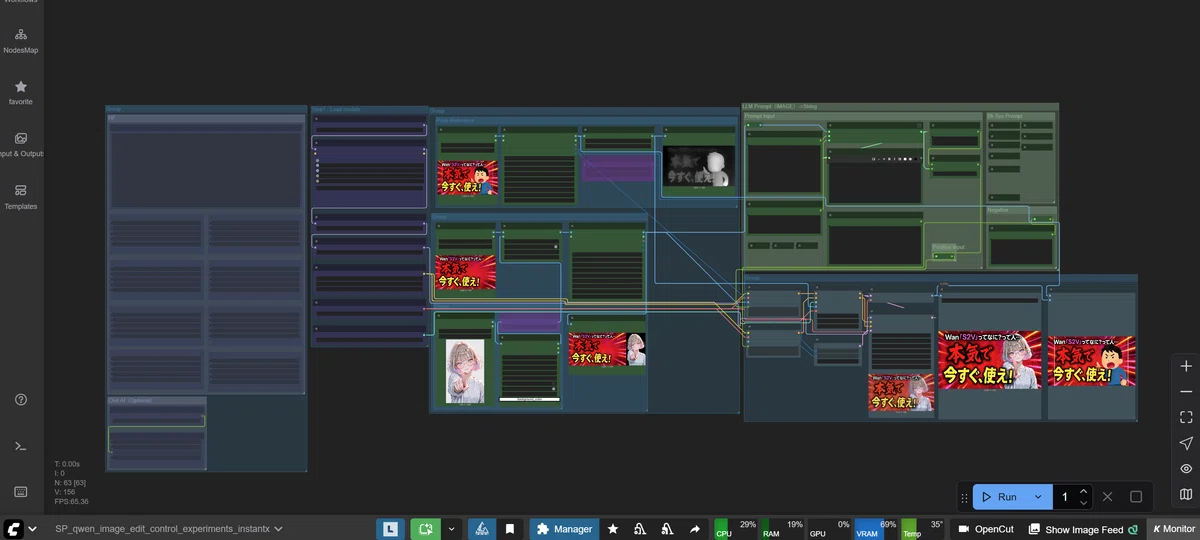Select the girl portrait image preview

point(465,370)
